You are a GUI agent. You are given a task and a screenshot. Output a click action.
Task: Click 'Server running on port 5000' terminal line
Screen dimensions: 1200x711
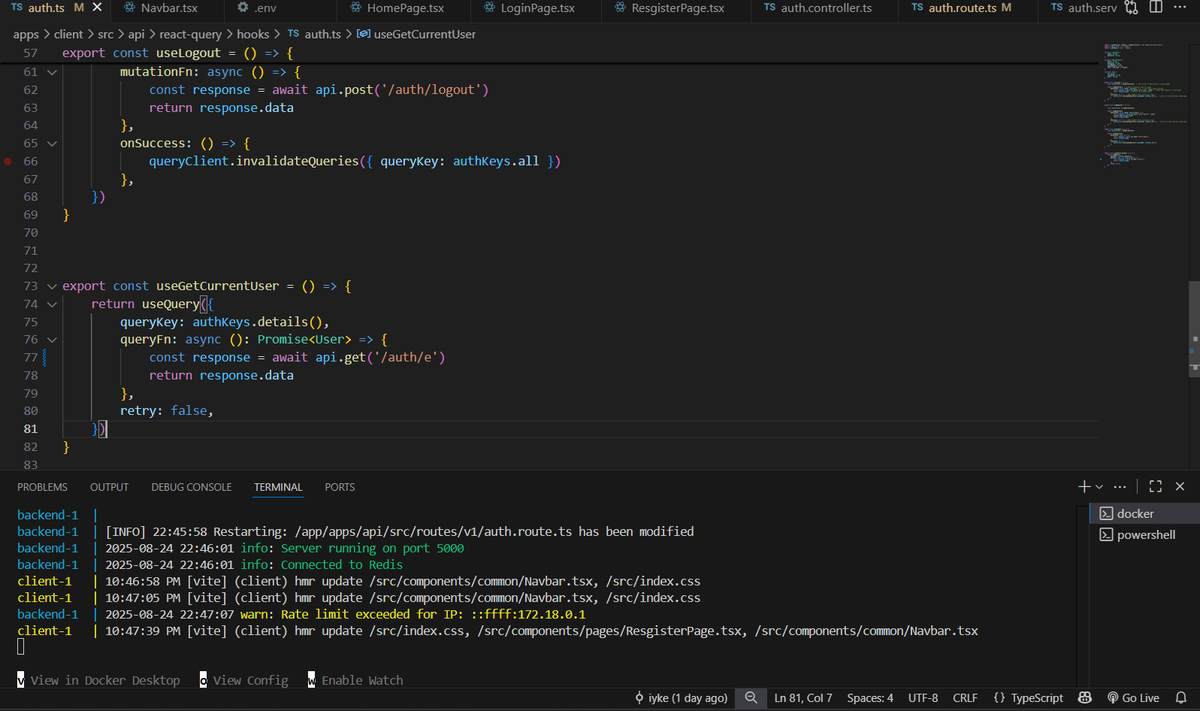pos(372,548)
